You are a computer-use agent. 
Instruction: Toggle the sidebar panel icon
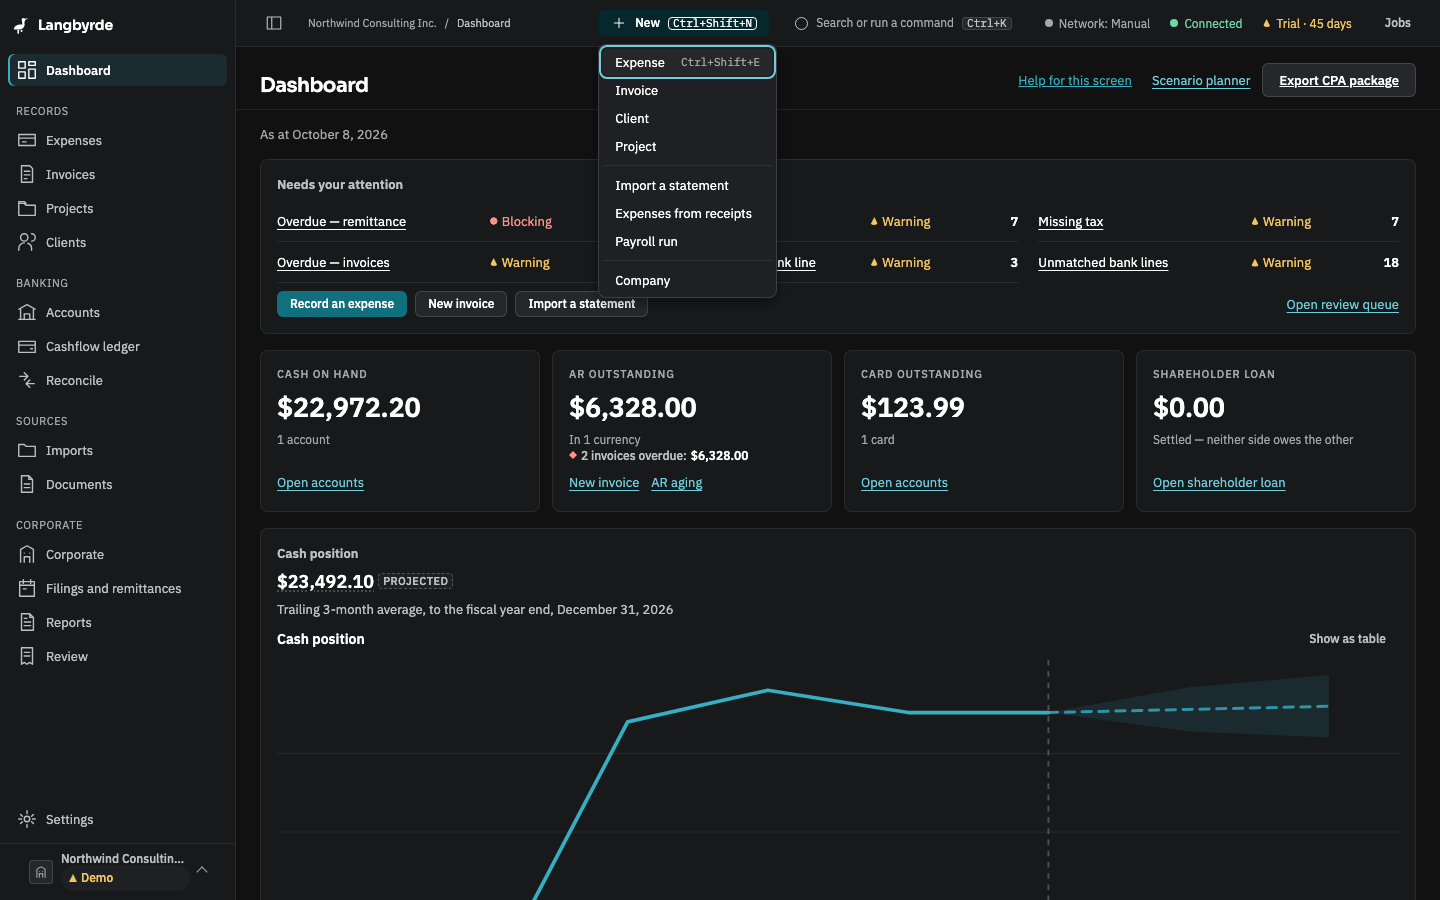274,23
